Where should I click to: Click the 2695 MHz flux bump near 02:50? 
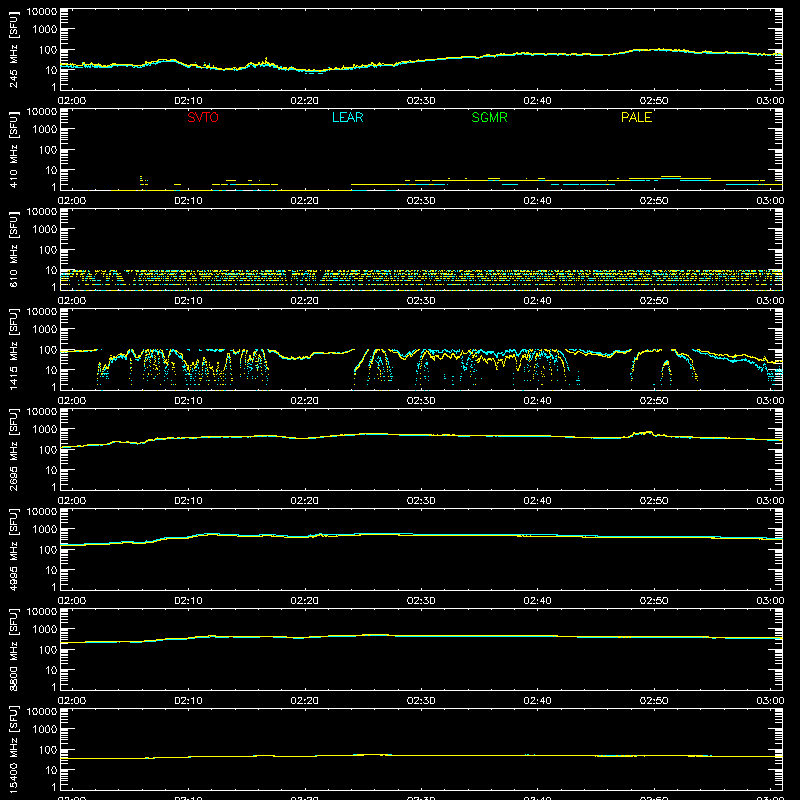click(x=644, y=434)
